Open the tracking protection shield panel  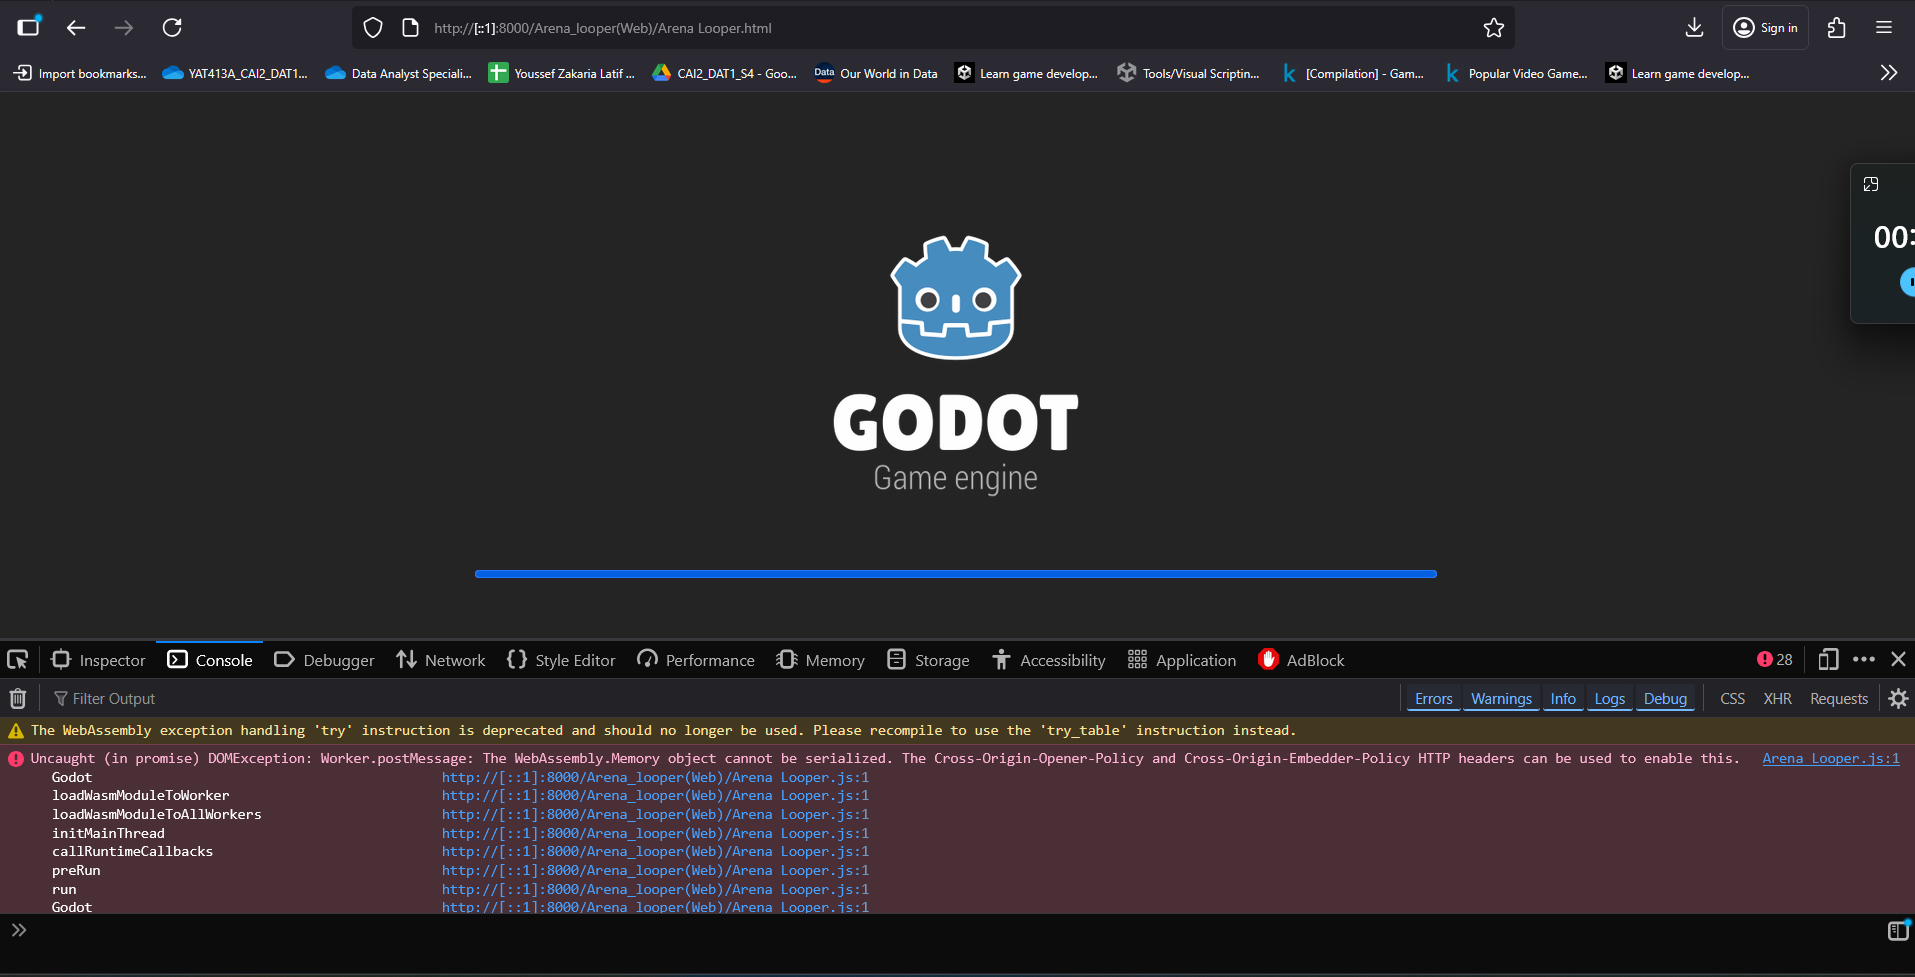[373, 28]
